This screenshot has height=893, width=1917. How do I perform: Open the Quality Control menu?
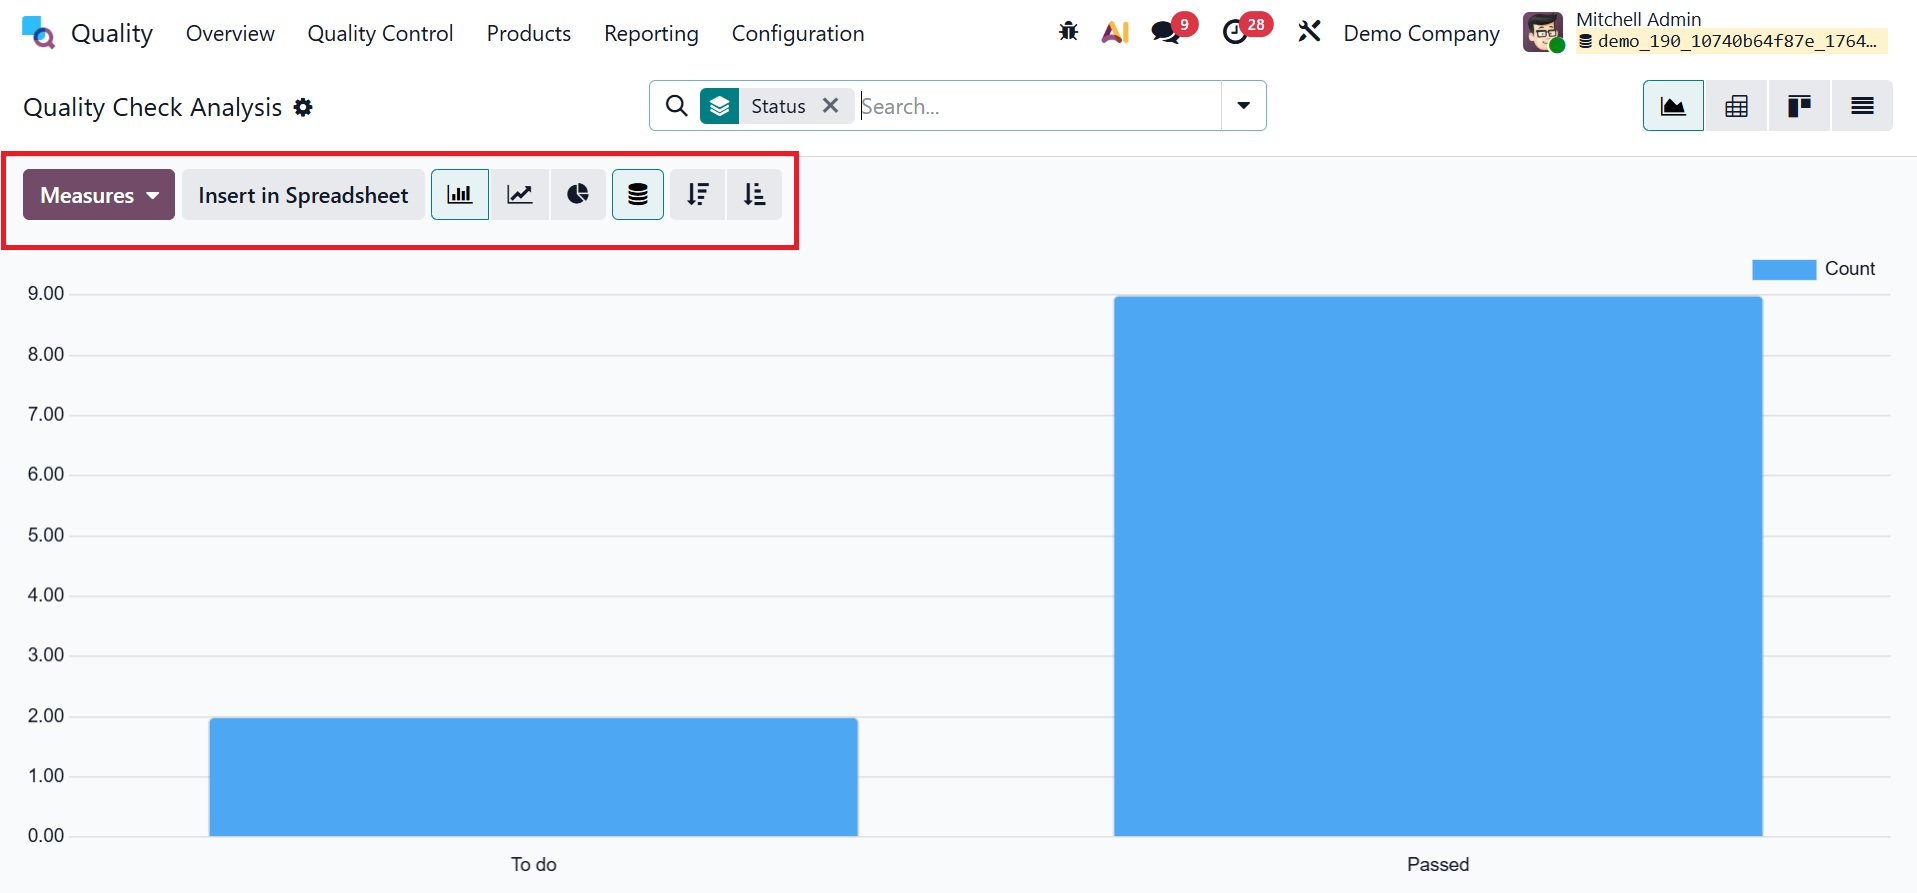380,33
